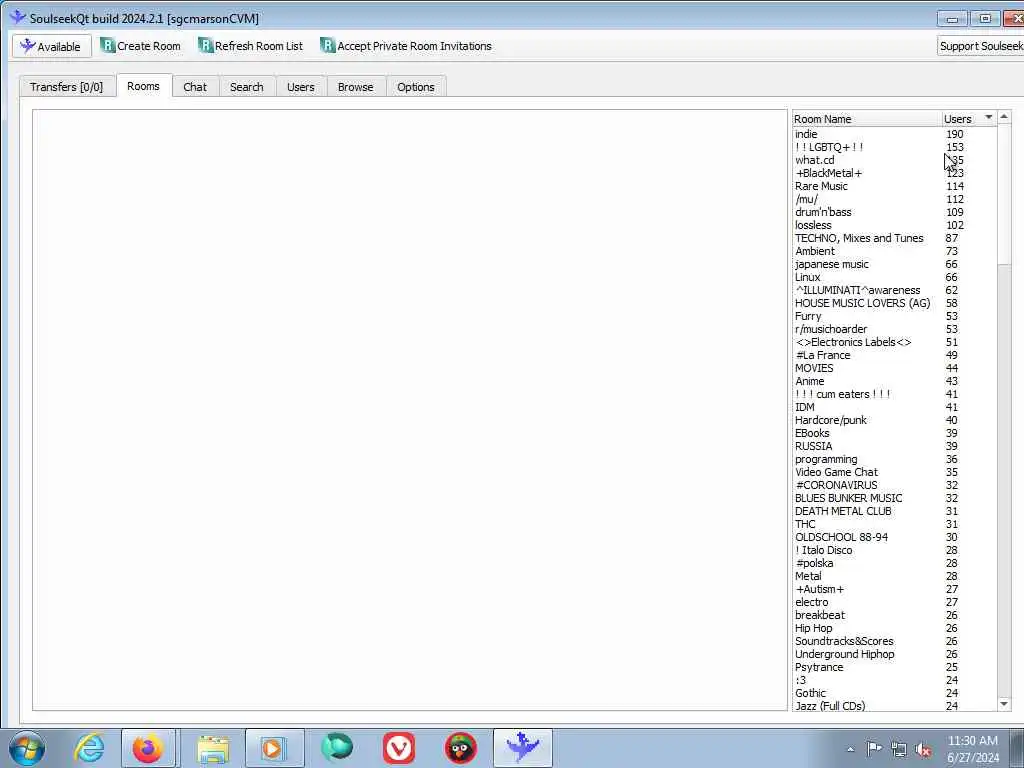1024x768 pixels.
Task: Click the Support Soulseek button
Action: [x=981, y=46]
